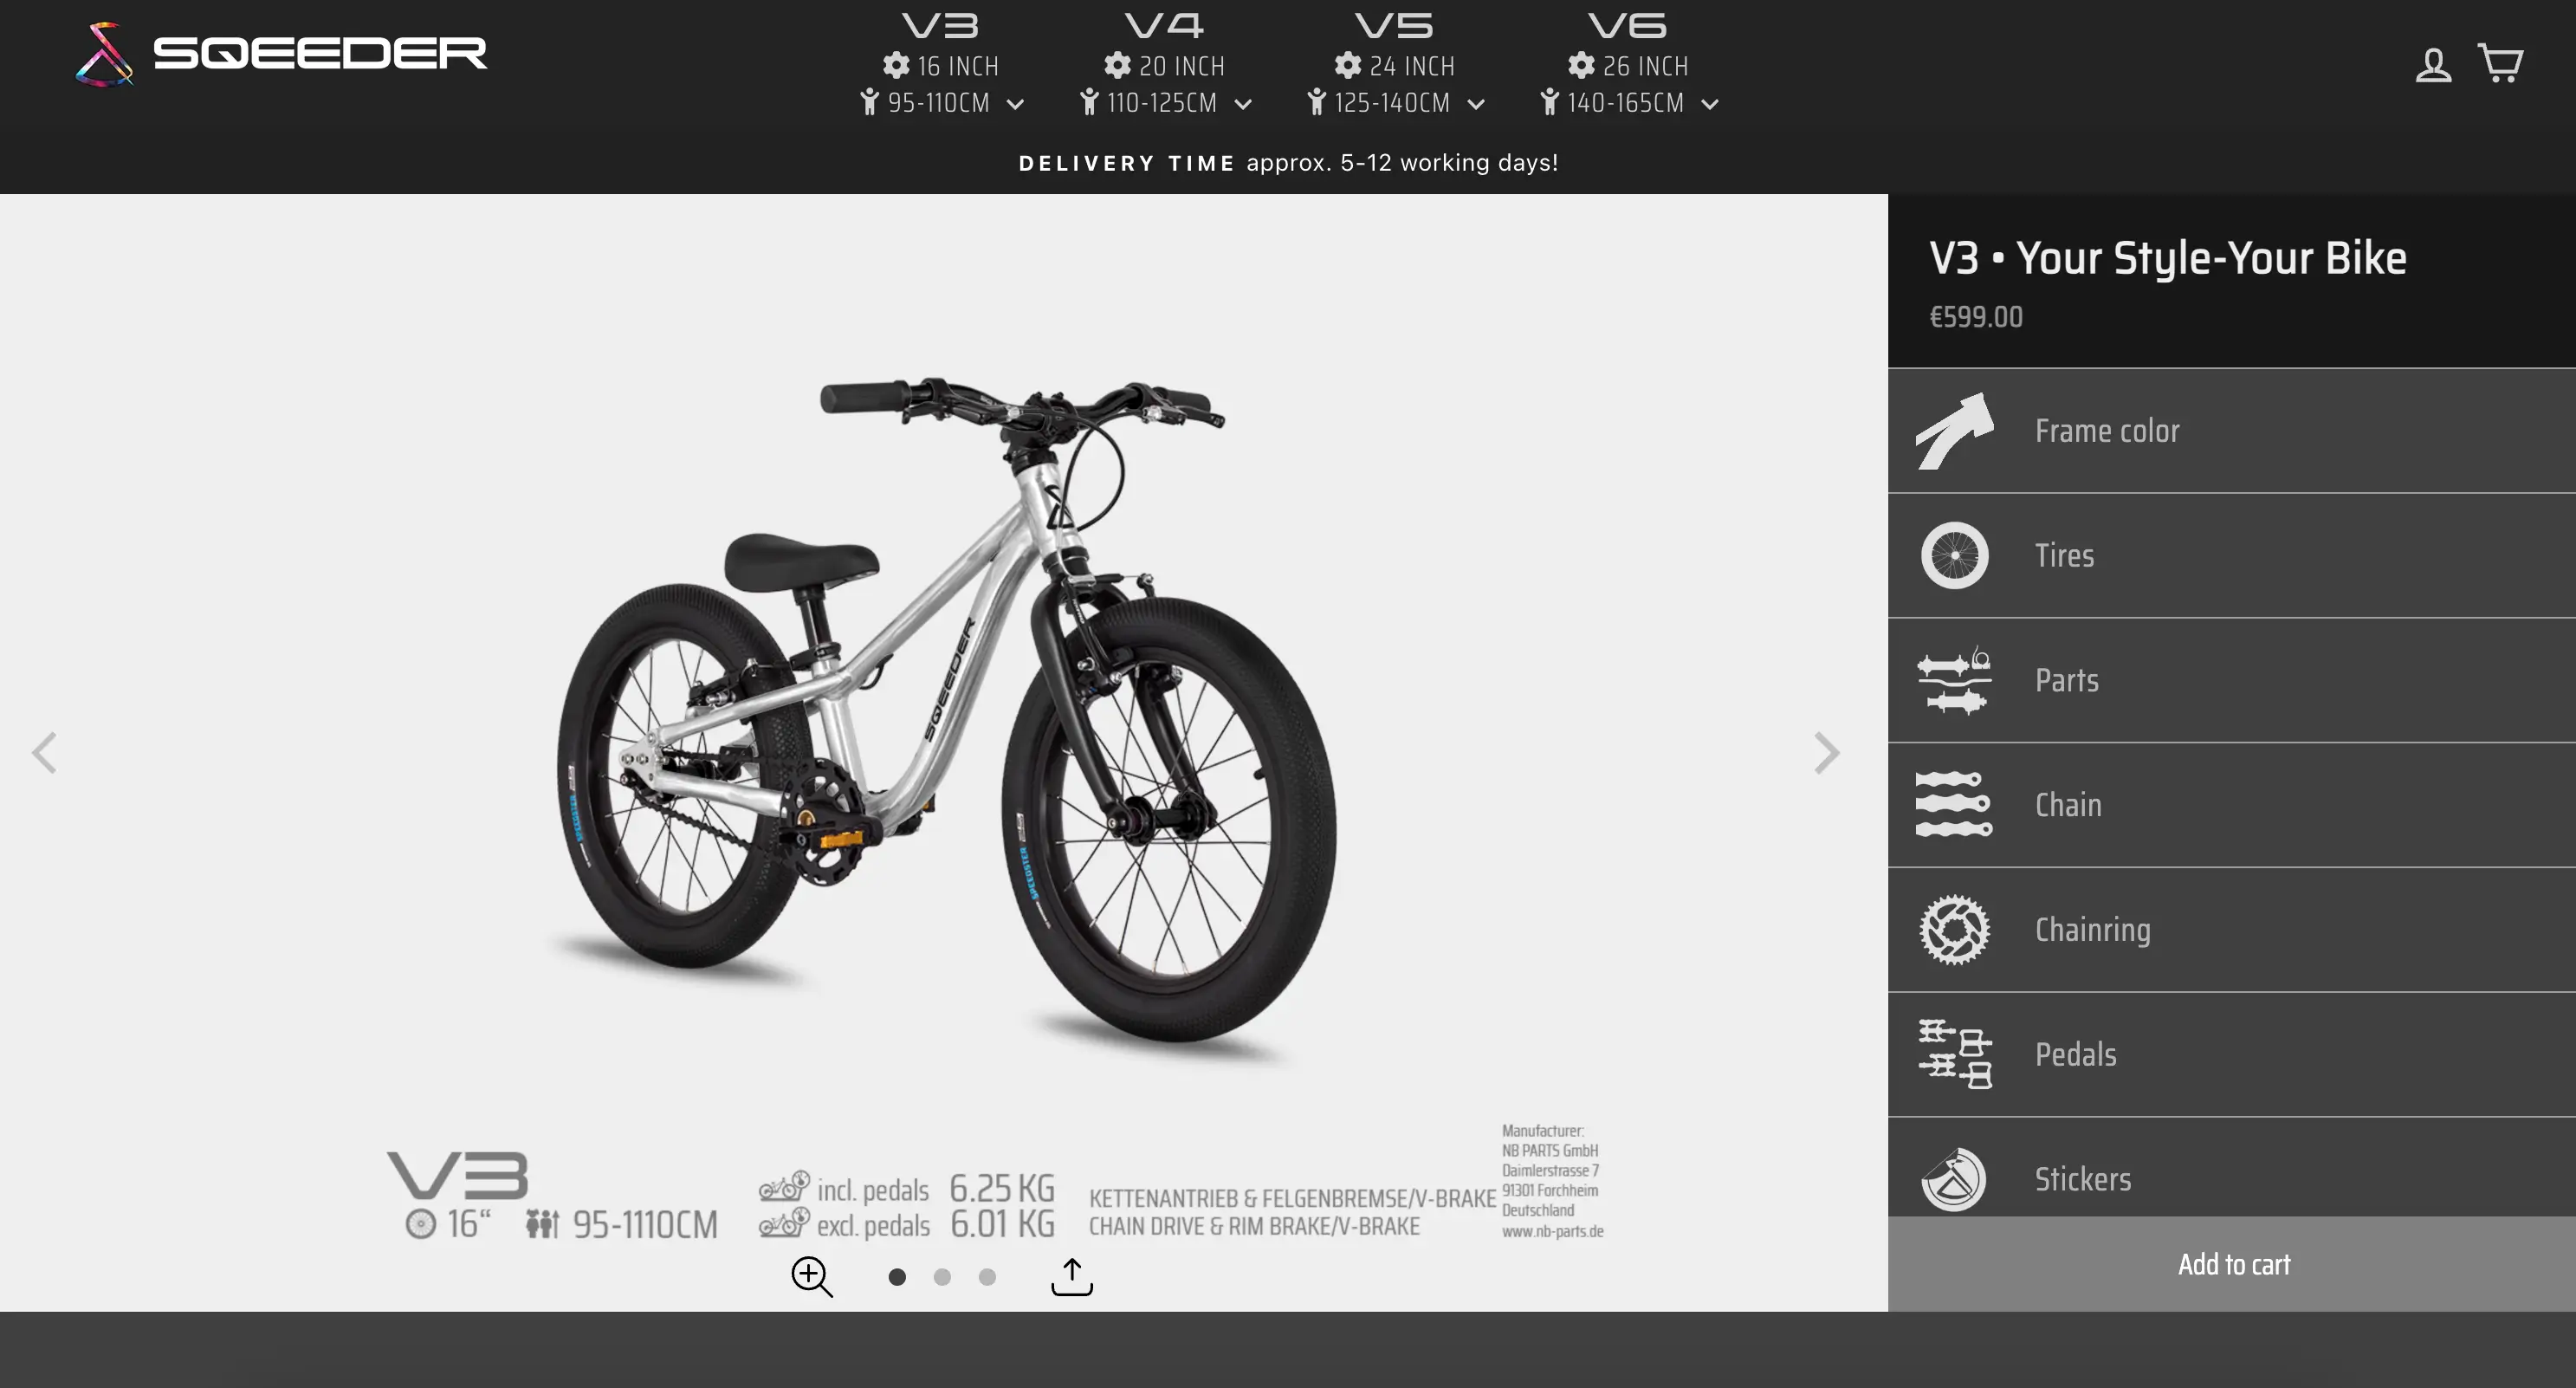Show previous product image arrow
The height and width of the screenshot is (1388, 2576).
(x=44, y=753)
